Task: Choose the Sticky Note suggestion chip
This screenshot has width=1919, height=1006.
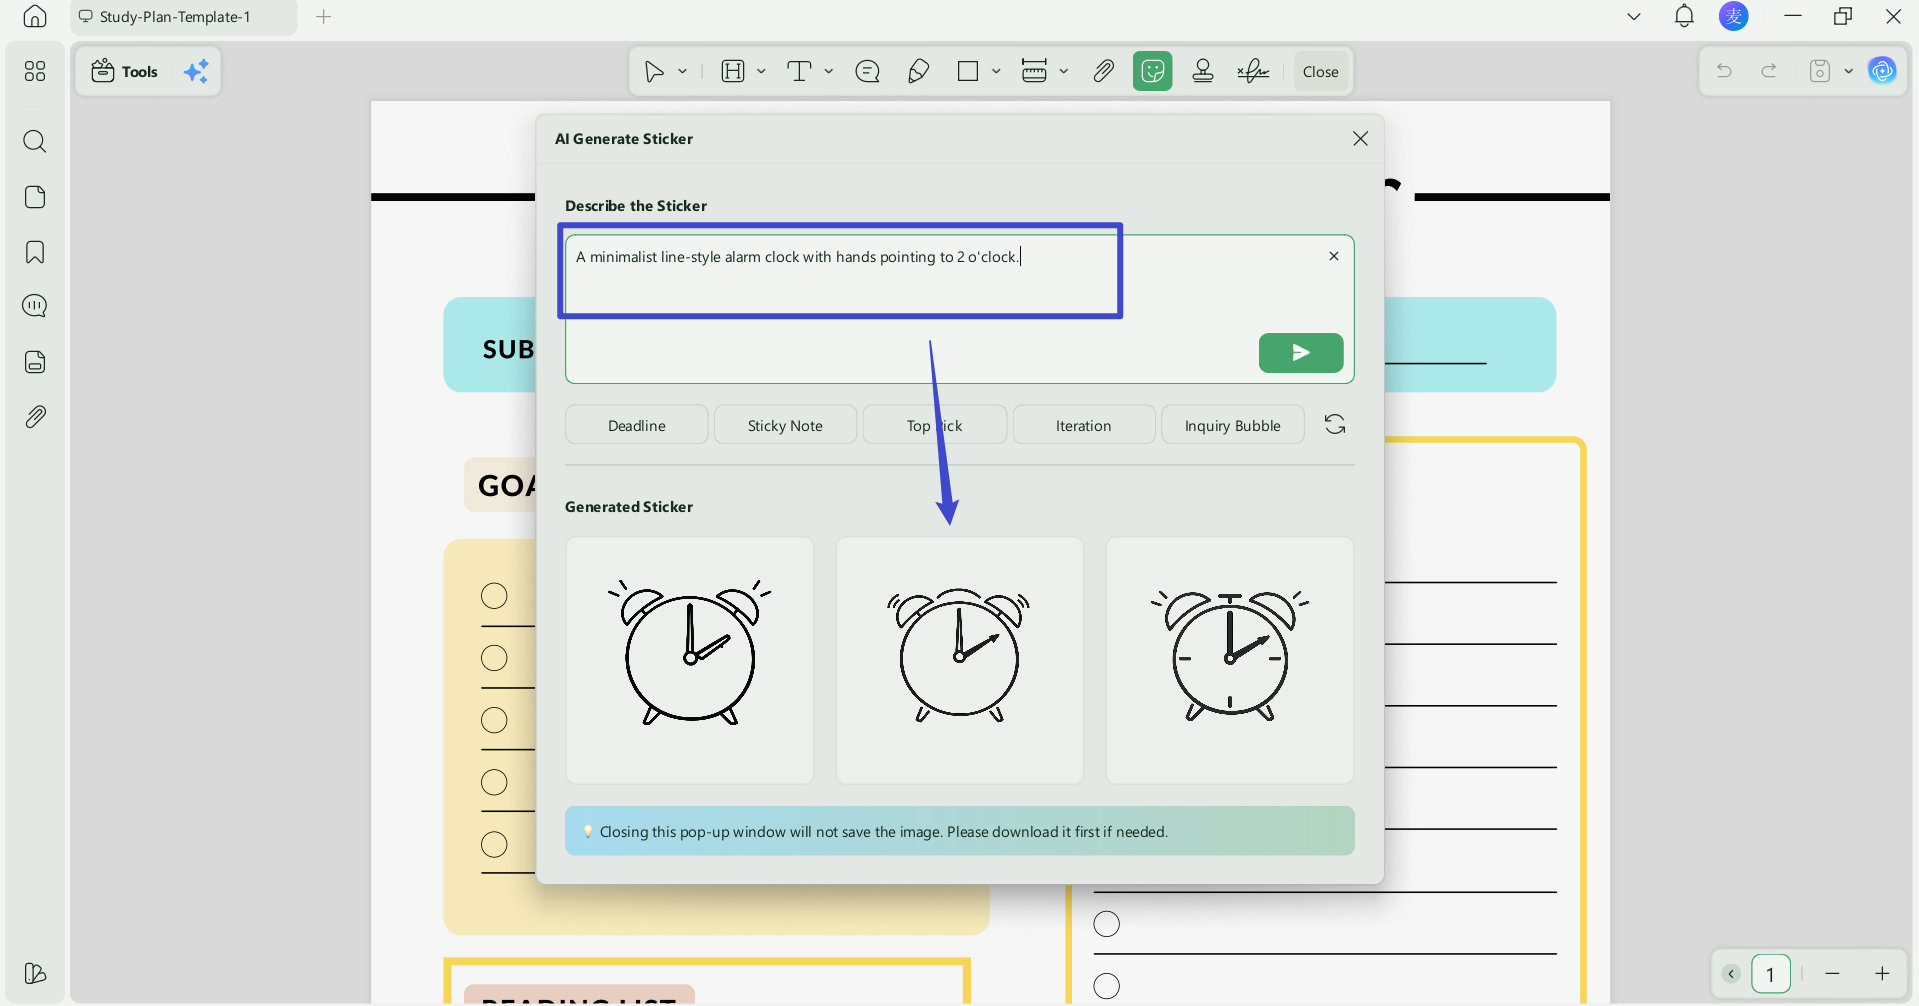Action: coord(785,425)
